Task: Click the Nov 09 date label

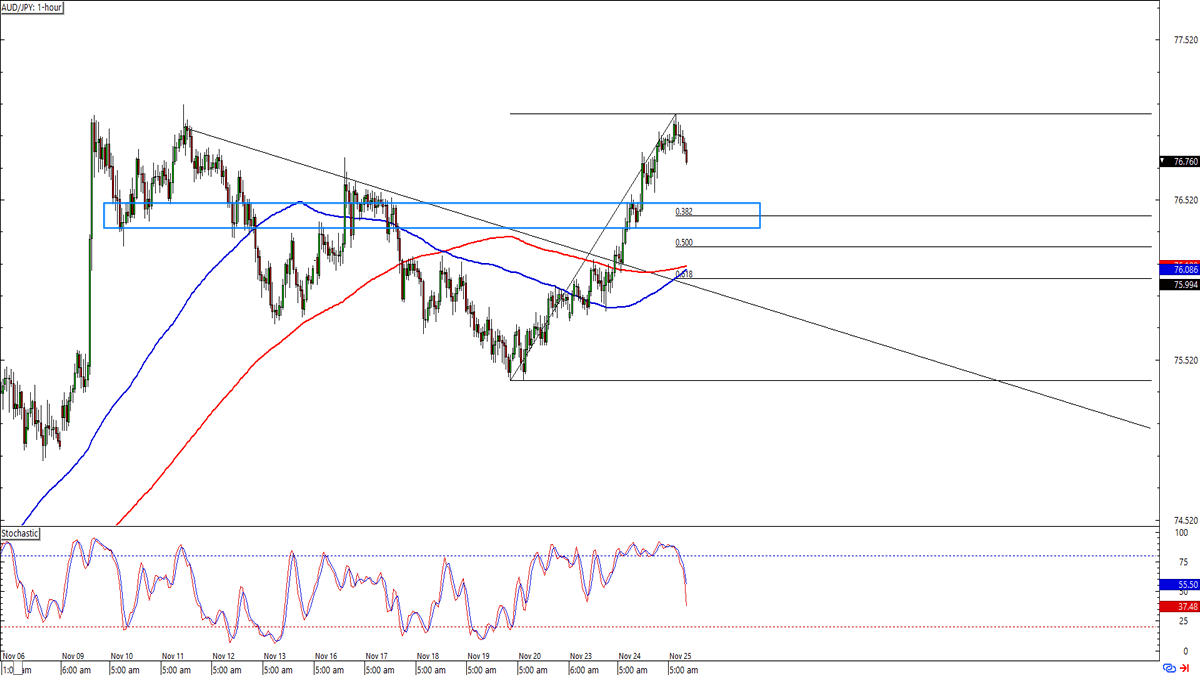Action: coord(74,658)
